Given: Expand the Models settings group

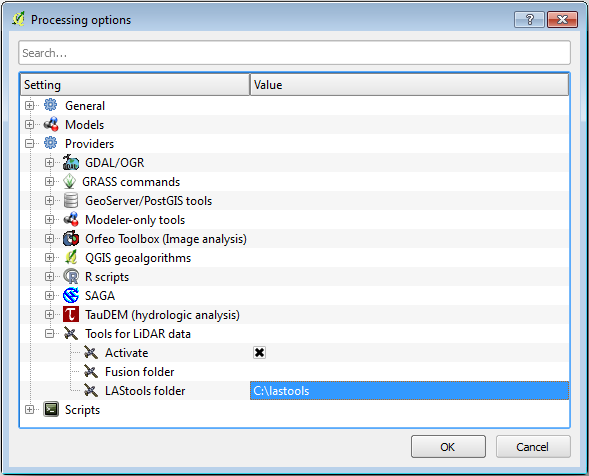Looking at the screenshot, I should 29,124.
